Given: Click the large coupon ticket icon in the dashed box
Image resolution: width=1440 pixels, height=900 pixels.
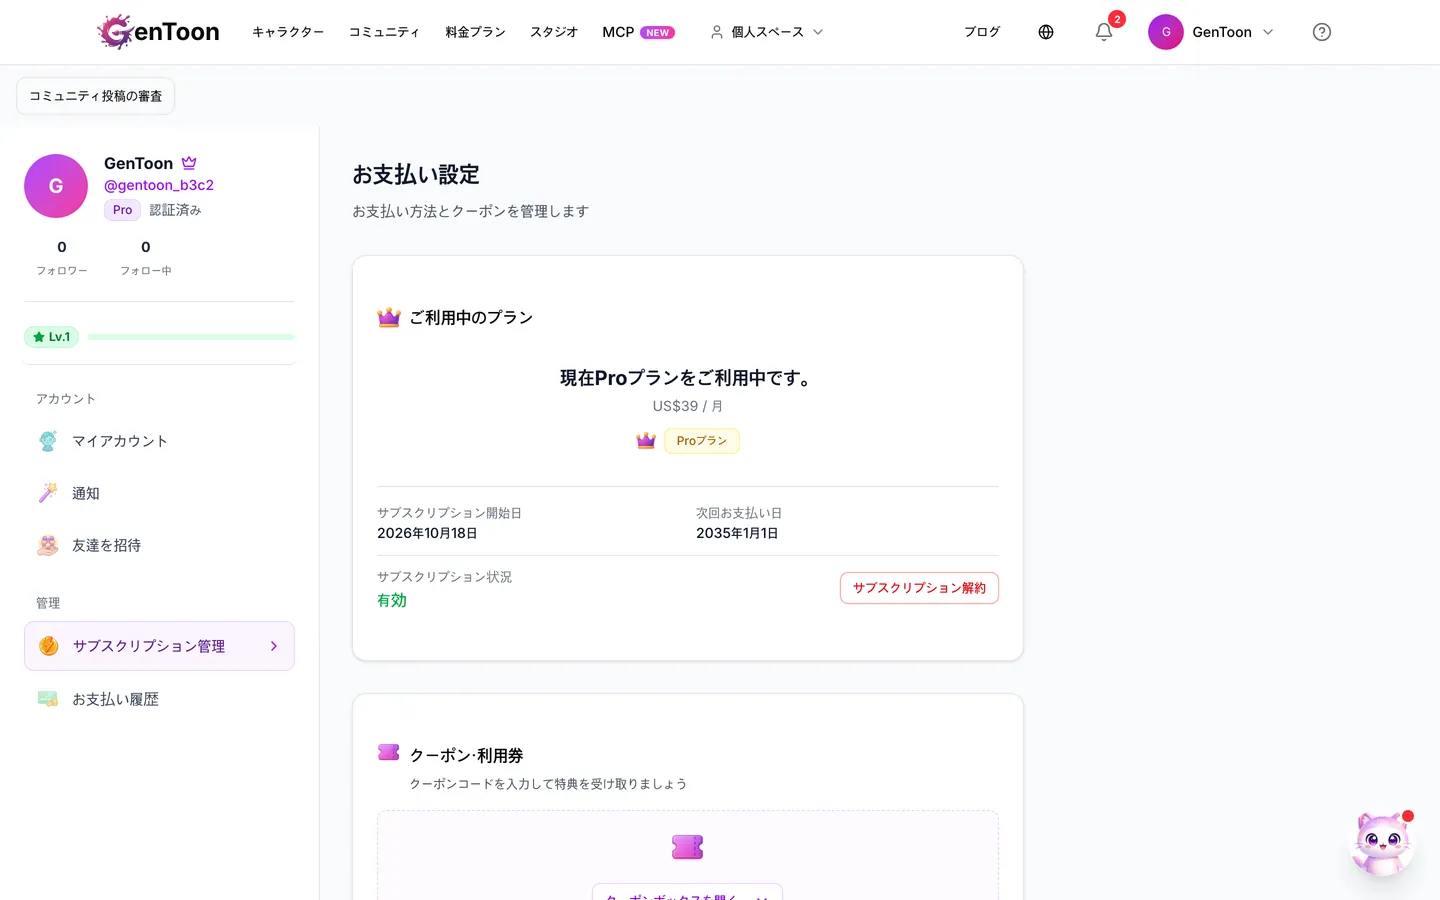Looking at the screenshot, I should (x=688, y=847).
